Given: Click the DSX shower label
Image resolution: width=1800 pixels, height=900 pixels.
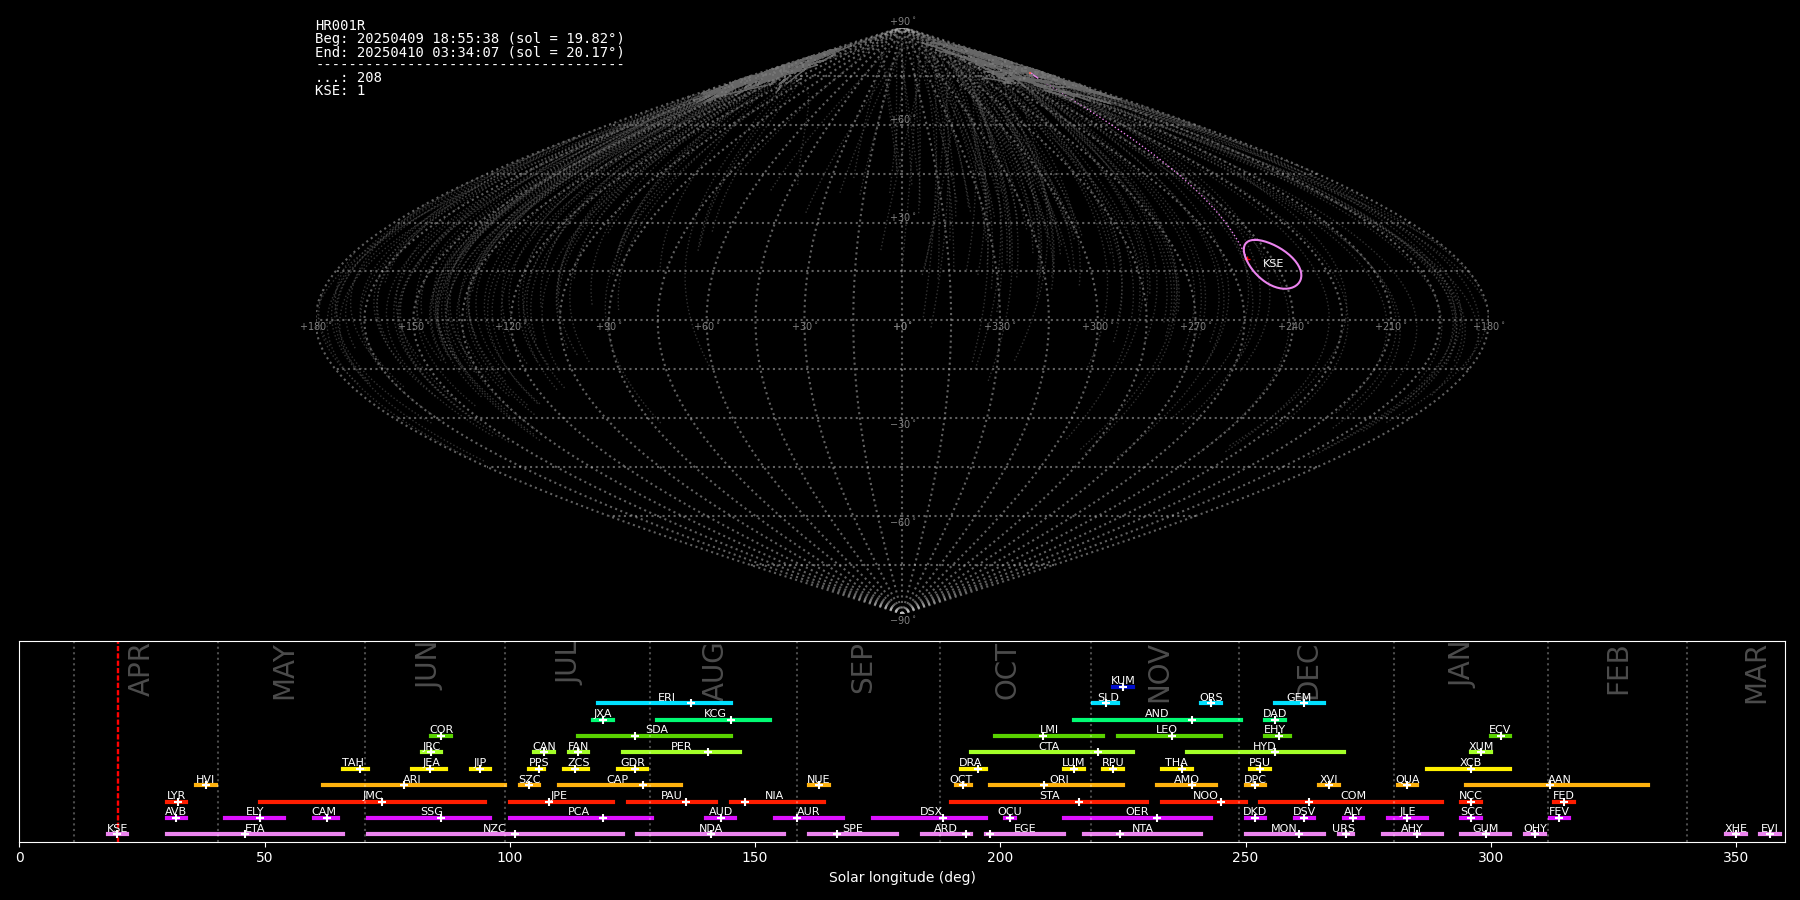Looking at the screenshot, I should coord(931,811).
